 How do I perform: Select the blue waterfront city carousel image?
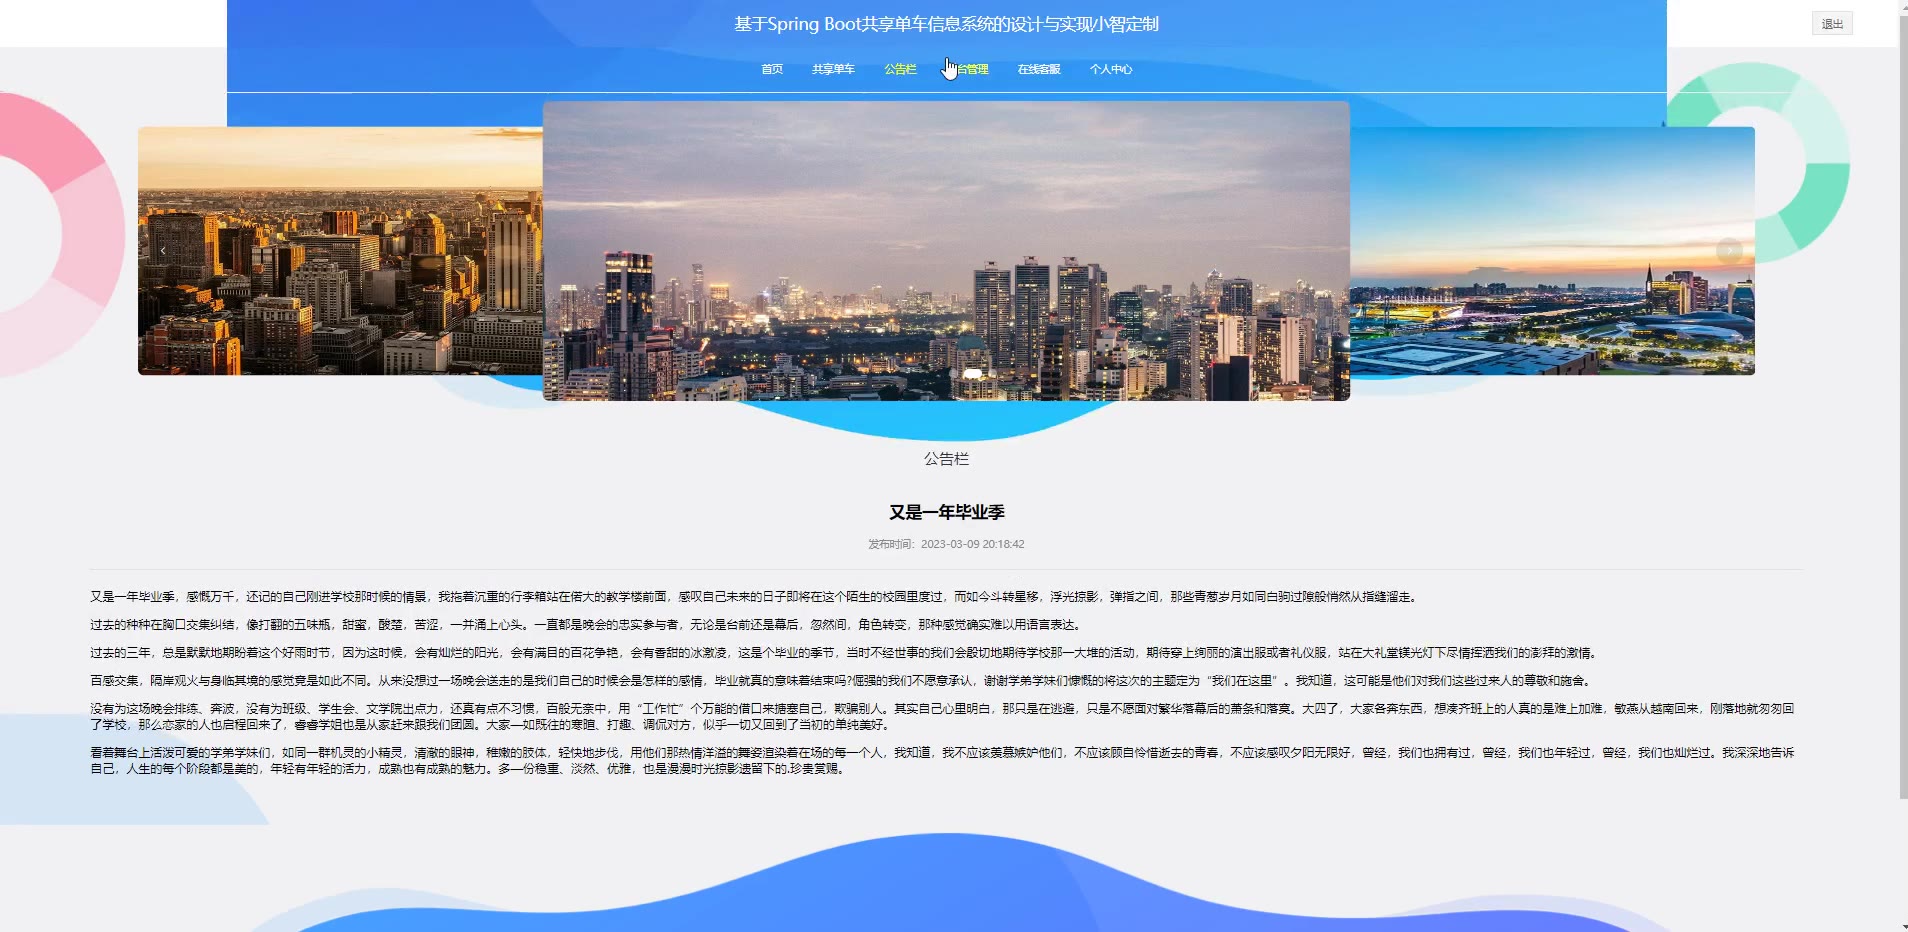coord(1552,251)
